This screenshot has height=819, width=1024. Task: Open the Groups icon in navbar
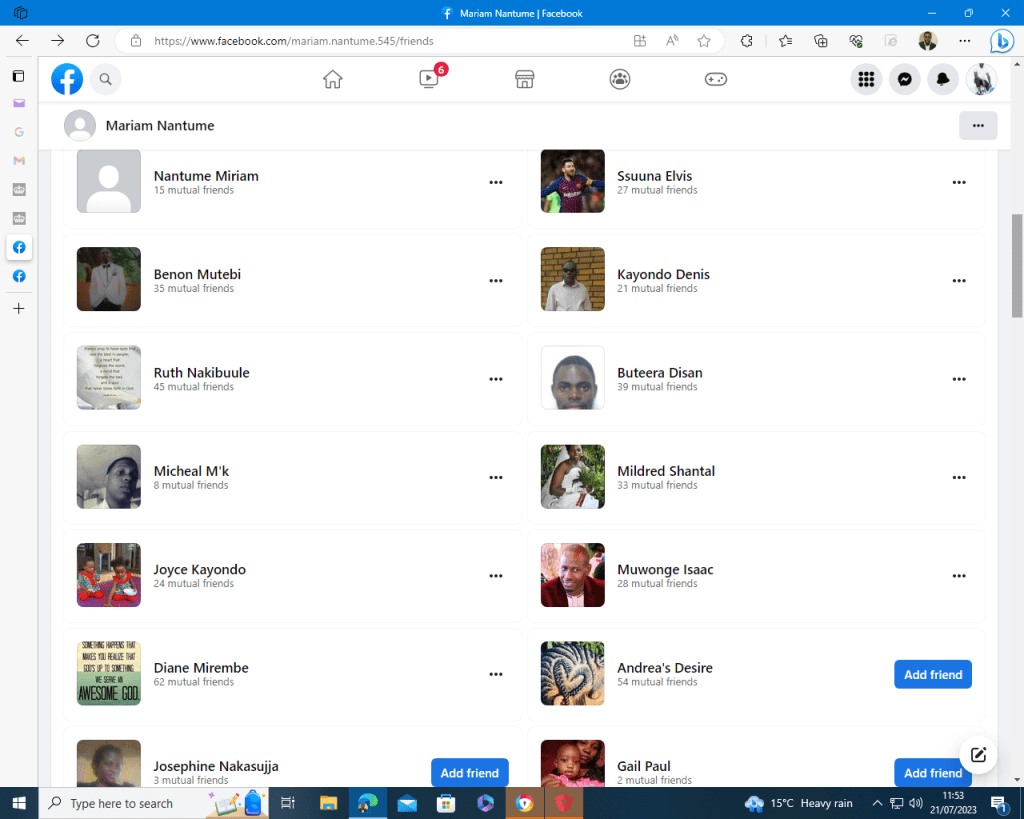[620, 79]
